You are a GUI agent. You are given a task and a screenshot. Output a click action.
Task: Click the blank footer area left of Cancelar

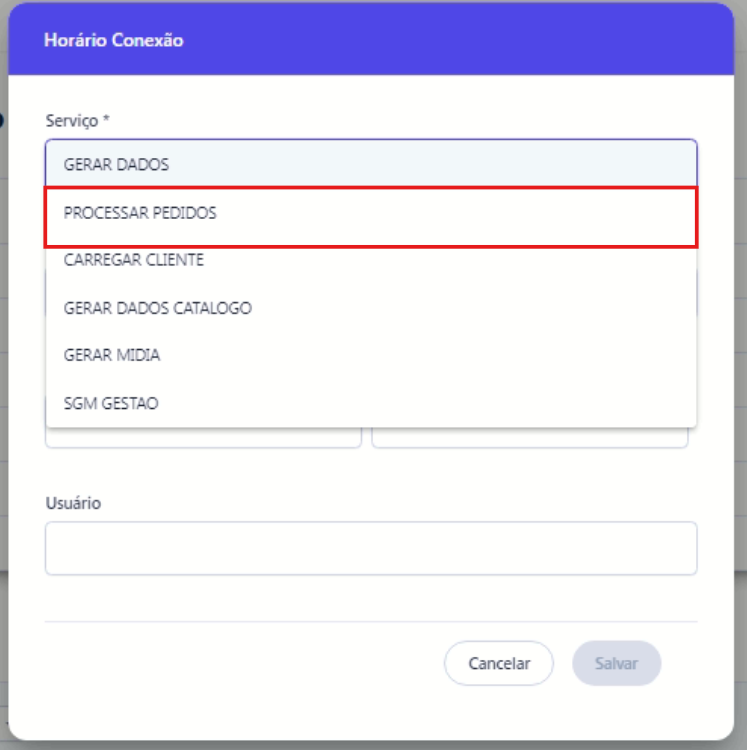tap(240, 663)
